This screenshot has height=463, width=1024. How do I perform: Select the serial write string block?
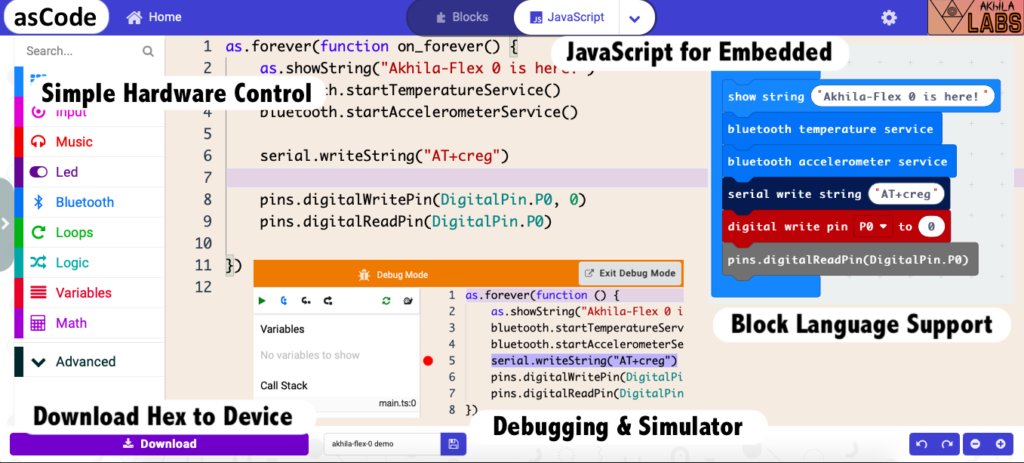coord(794,194)
